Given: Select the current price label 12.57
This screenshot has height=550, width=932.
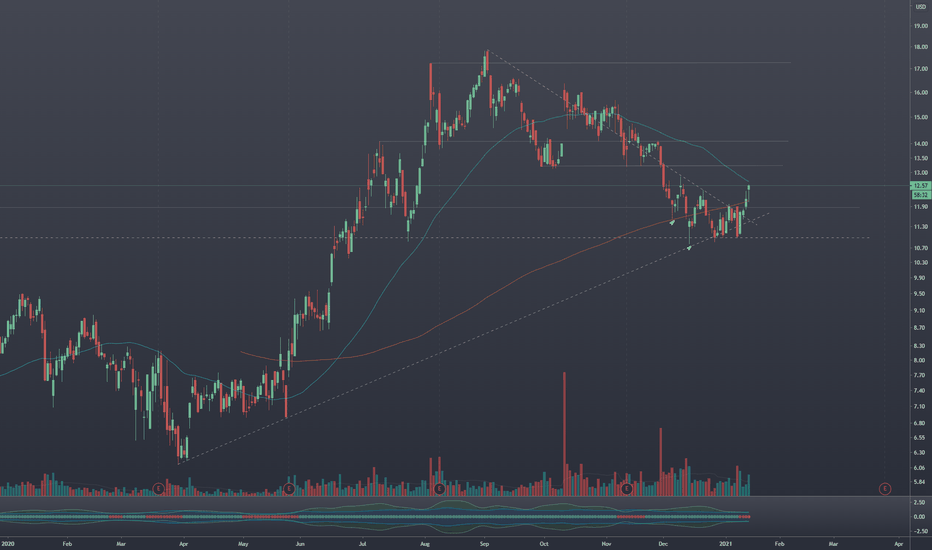Looking at the screenshot, I should click(x=921, y=186).
